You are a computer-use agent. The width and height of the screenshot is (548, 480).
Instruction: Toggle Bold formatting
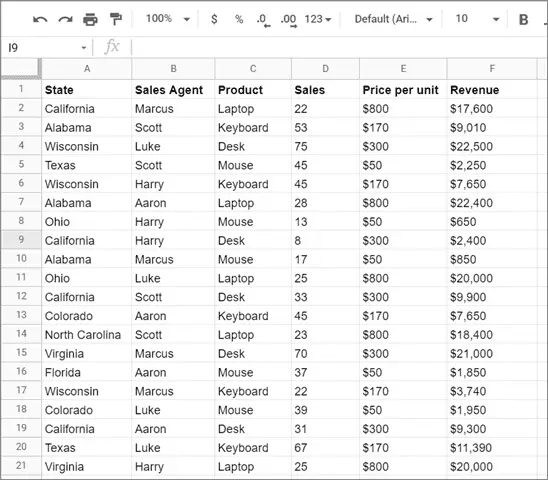click(x=523, y=20)
